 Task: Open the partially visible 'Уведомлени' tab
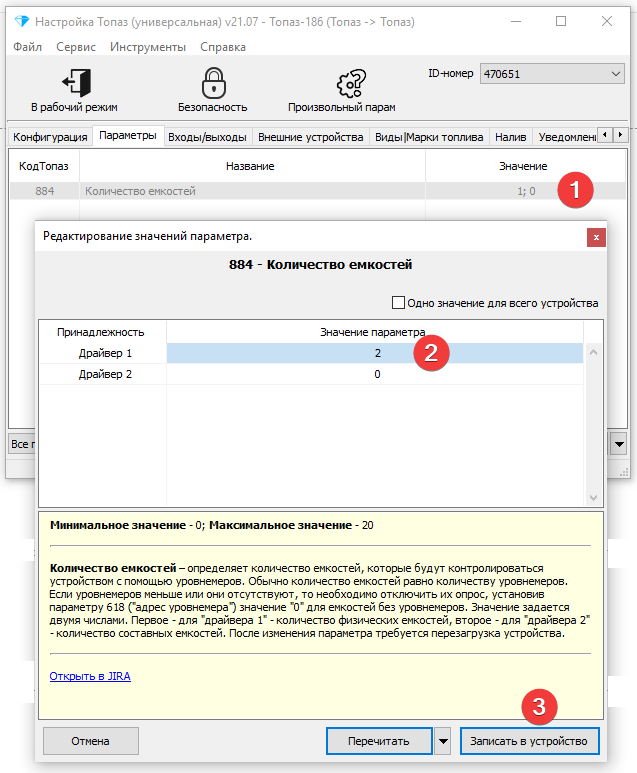[567, 137]
